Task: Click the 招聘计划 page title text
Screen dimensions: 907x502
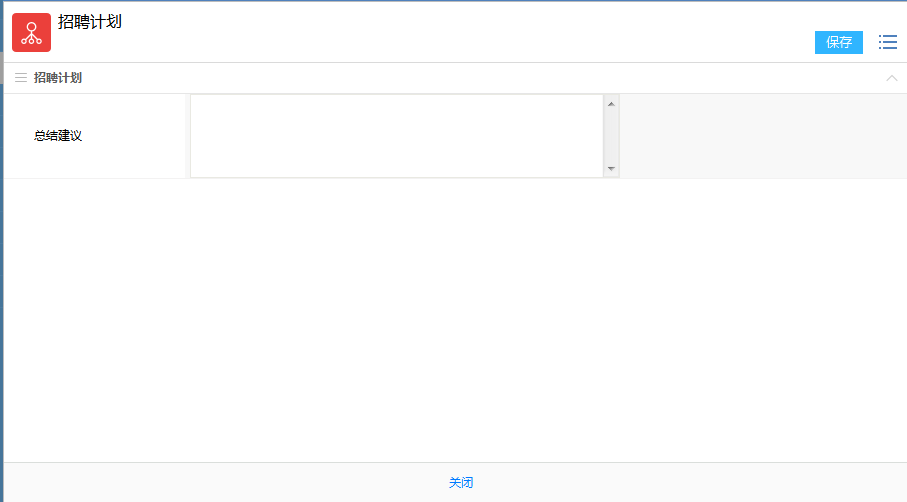Action: tap(90, 22)
